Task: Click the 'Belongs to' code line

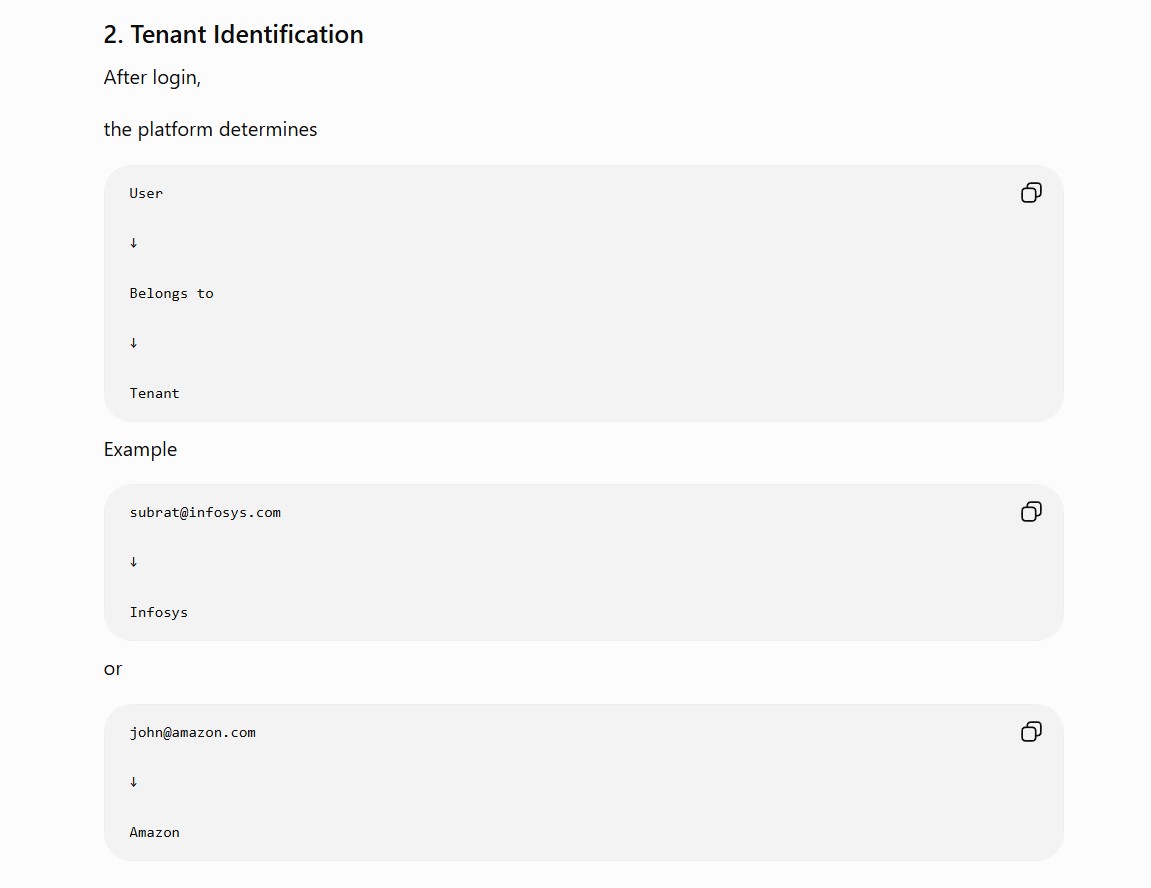Action: (171, 294)
